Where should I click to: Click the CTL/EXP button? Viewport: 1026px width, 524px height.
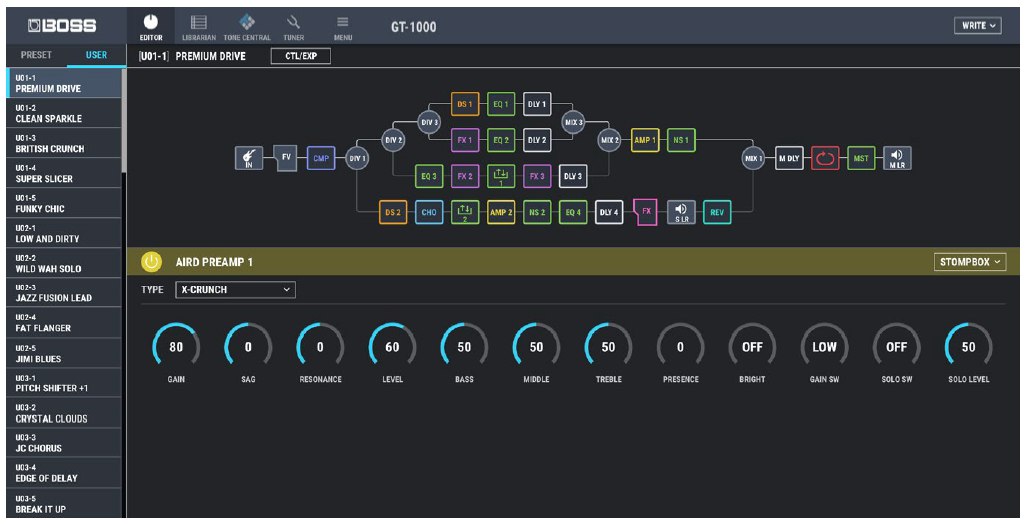301,56
